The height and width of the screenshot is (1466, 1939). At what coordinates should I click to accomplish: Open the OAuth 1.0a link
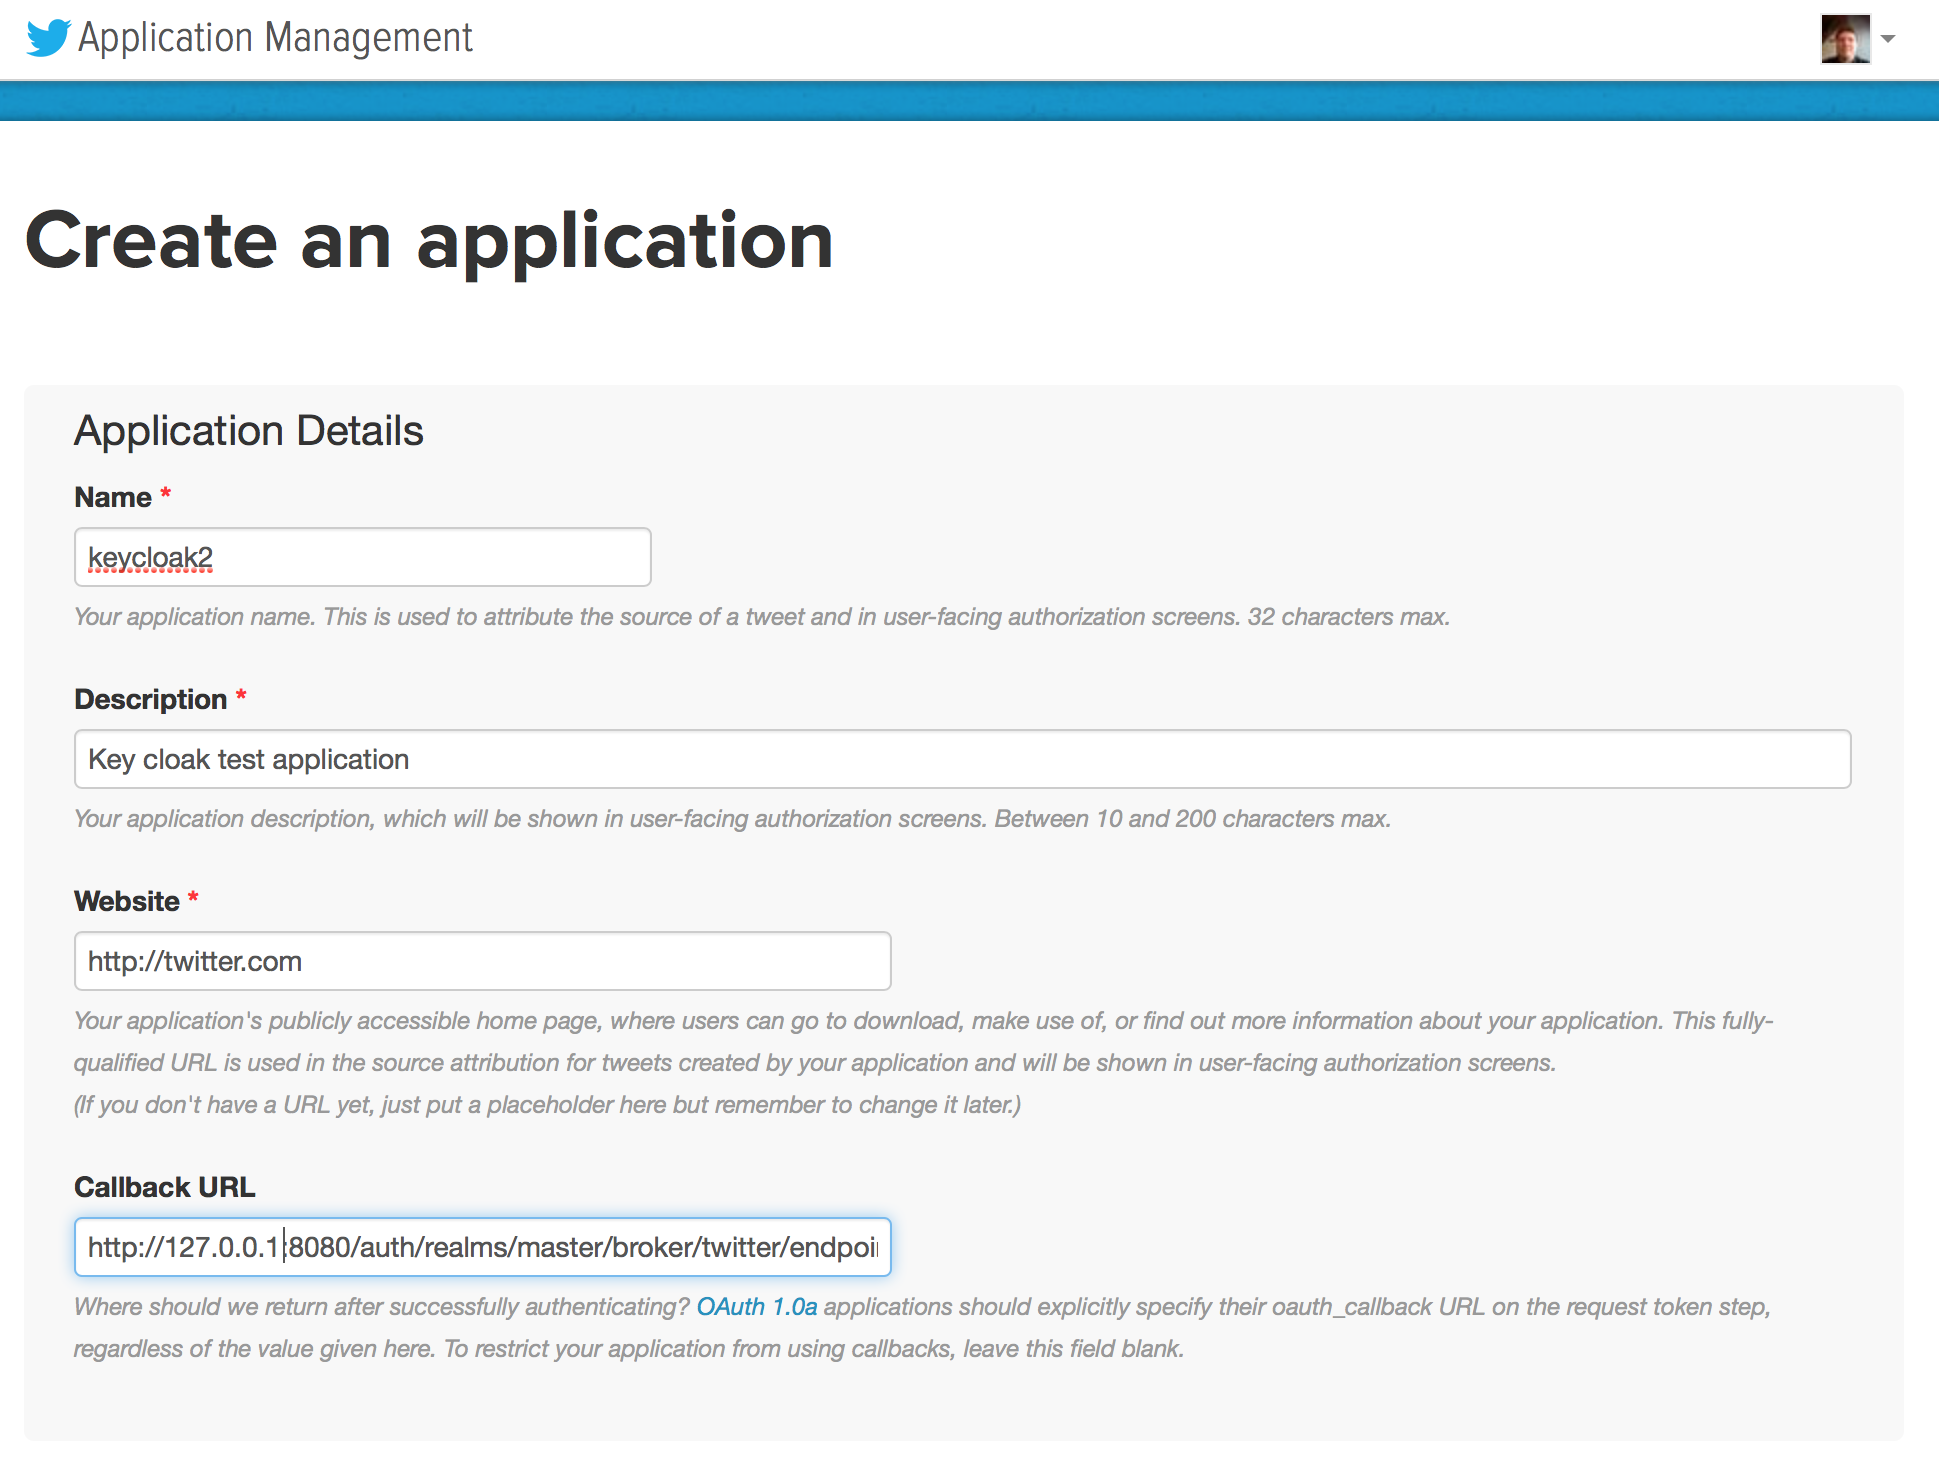coord(756,1307)
